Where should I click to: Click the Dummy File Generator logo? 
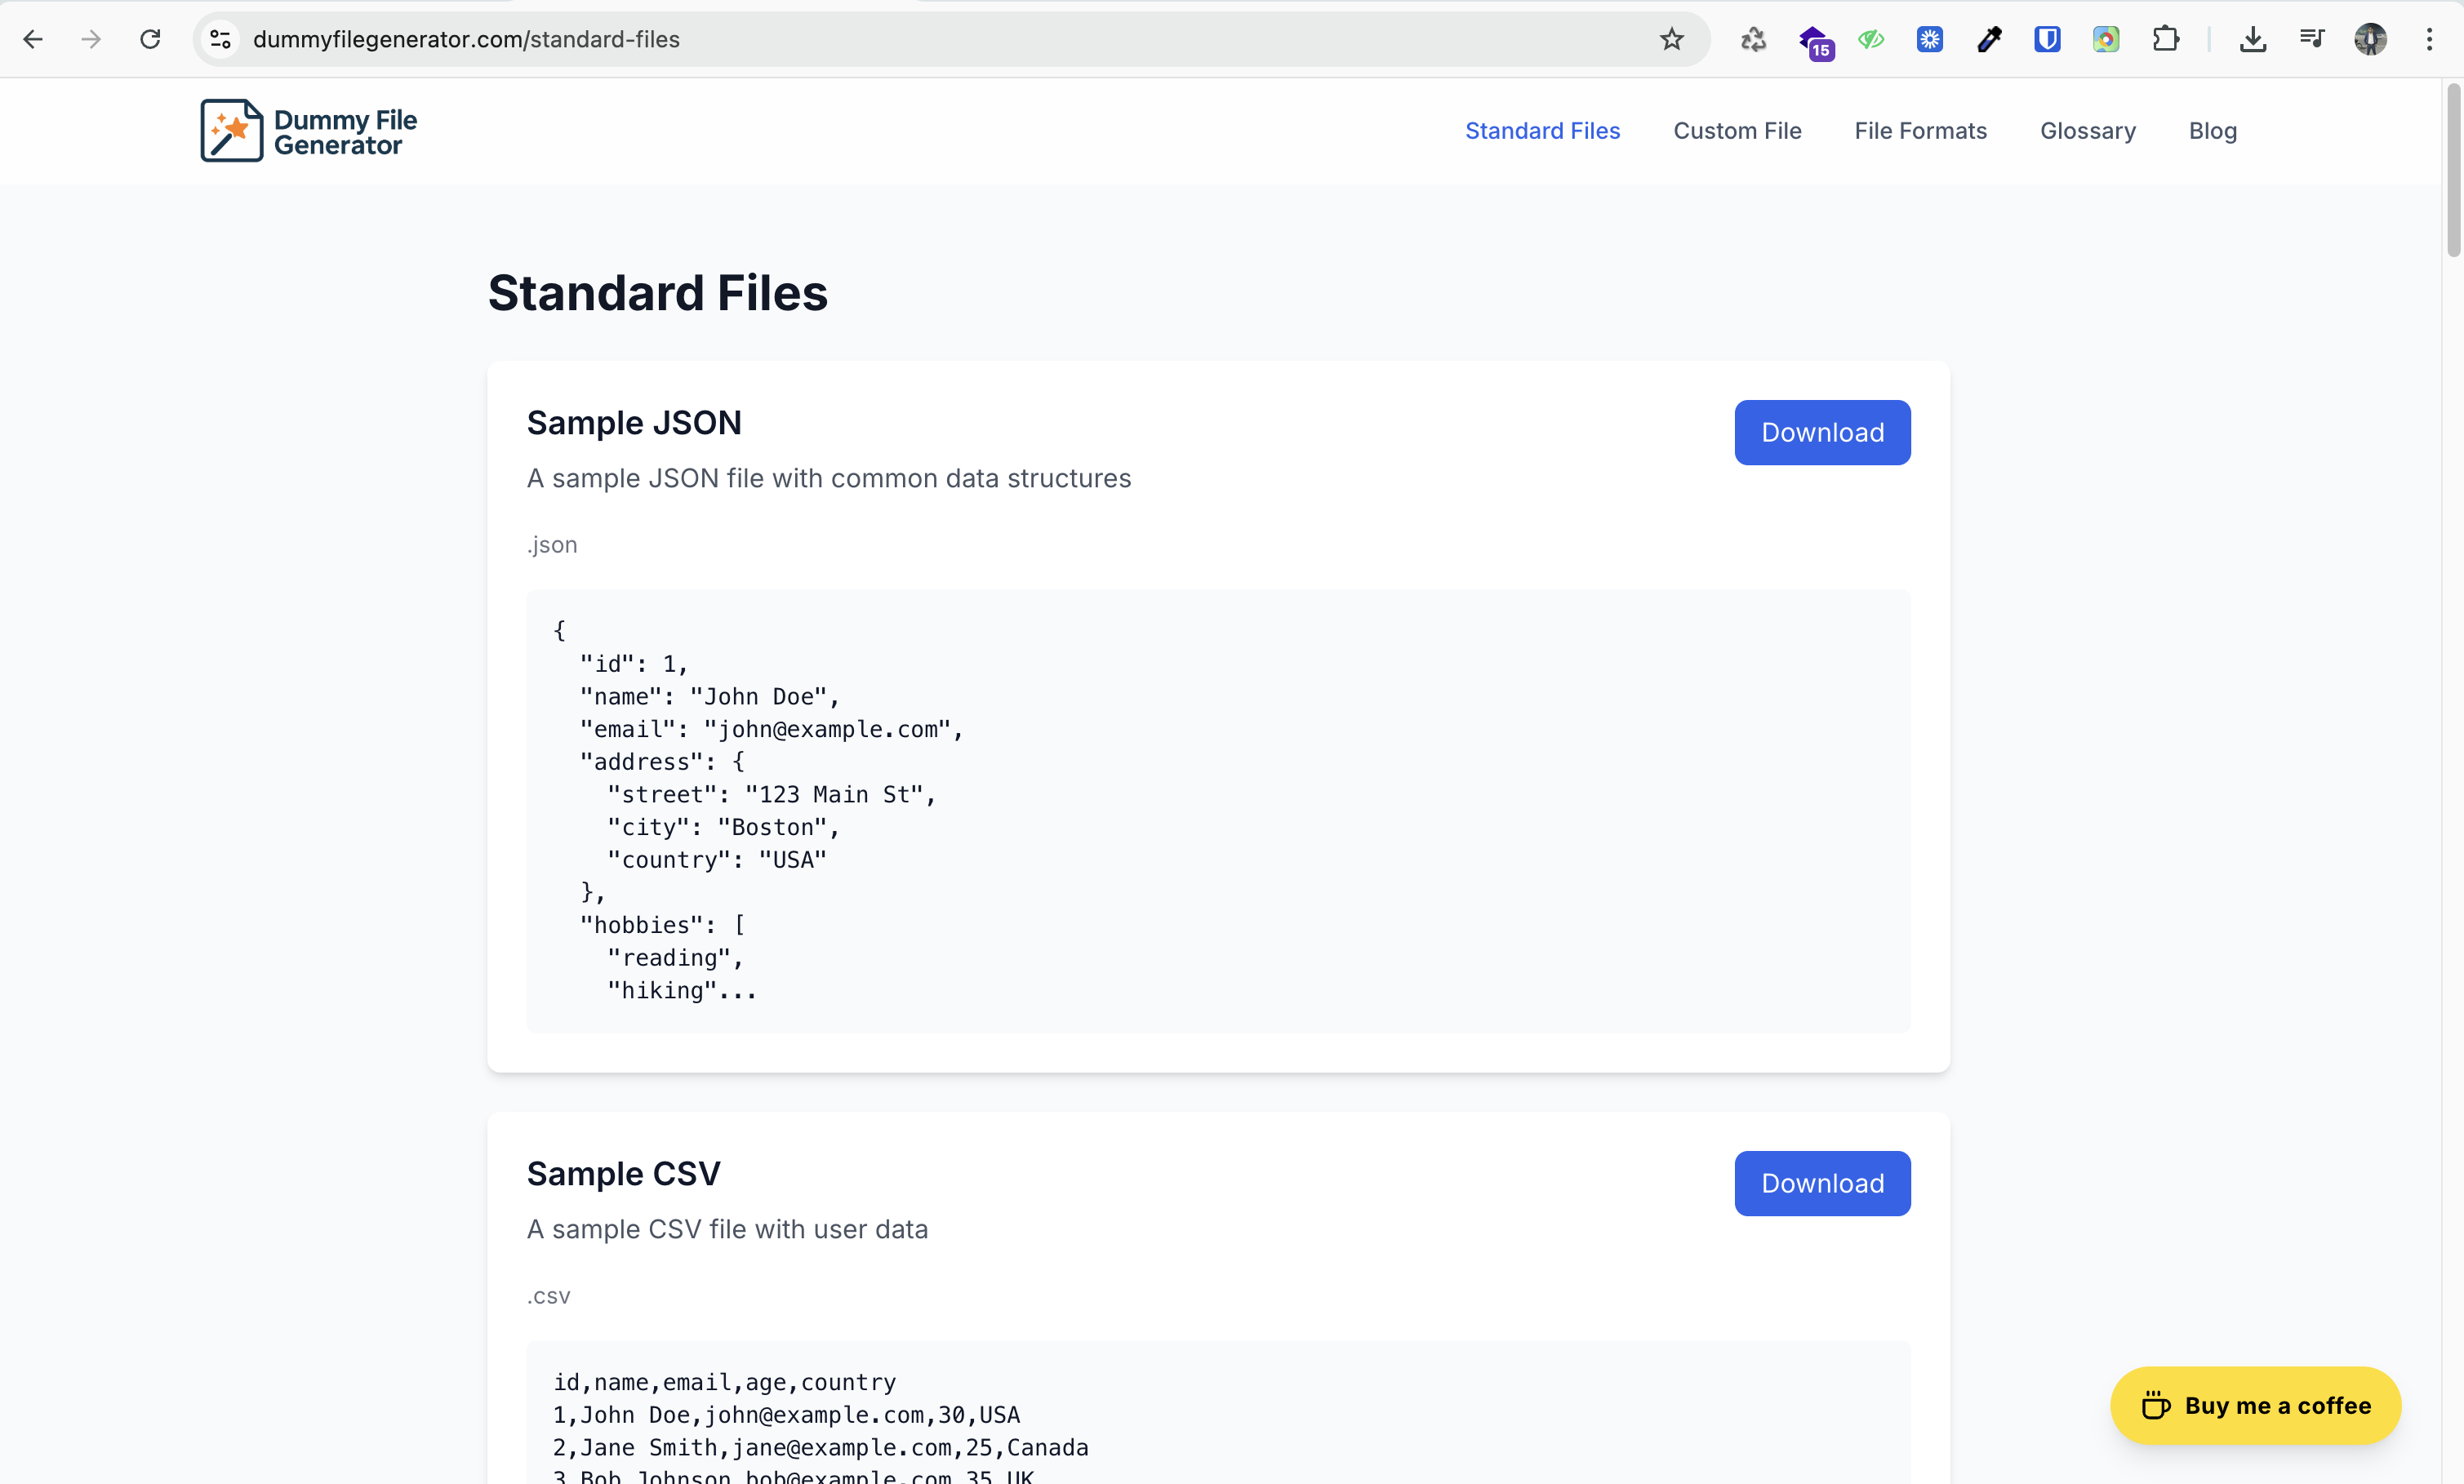click(307, 130)
